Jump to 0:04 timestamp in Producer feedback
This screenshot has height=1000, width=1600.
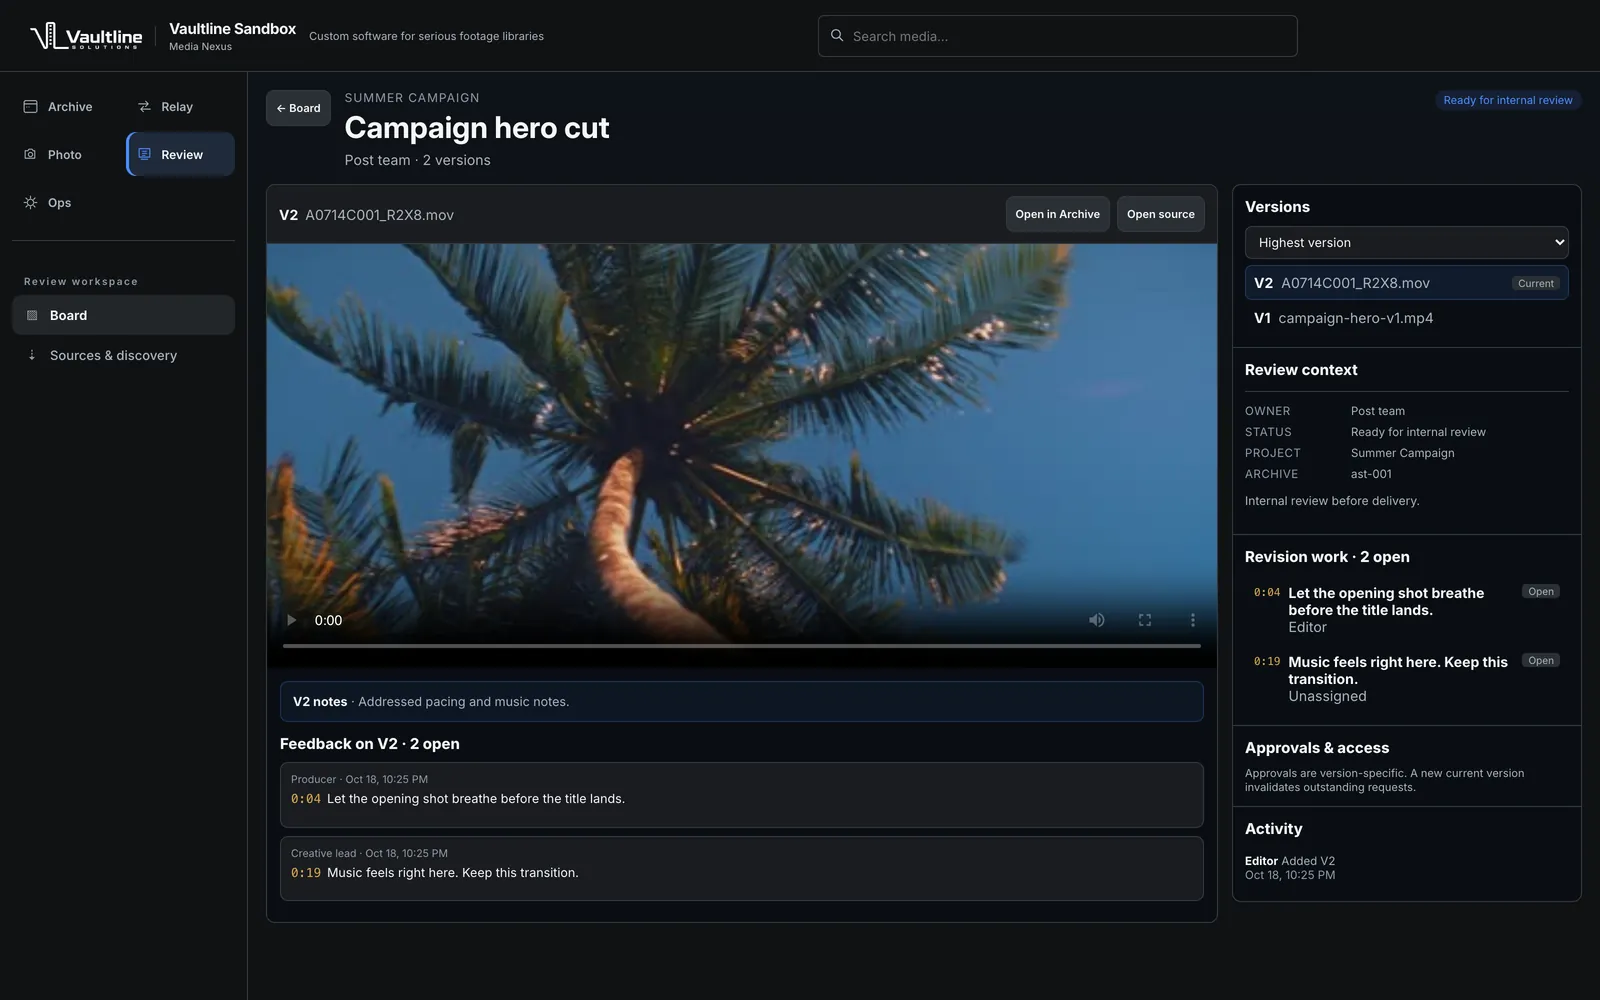click(306, 799)
